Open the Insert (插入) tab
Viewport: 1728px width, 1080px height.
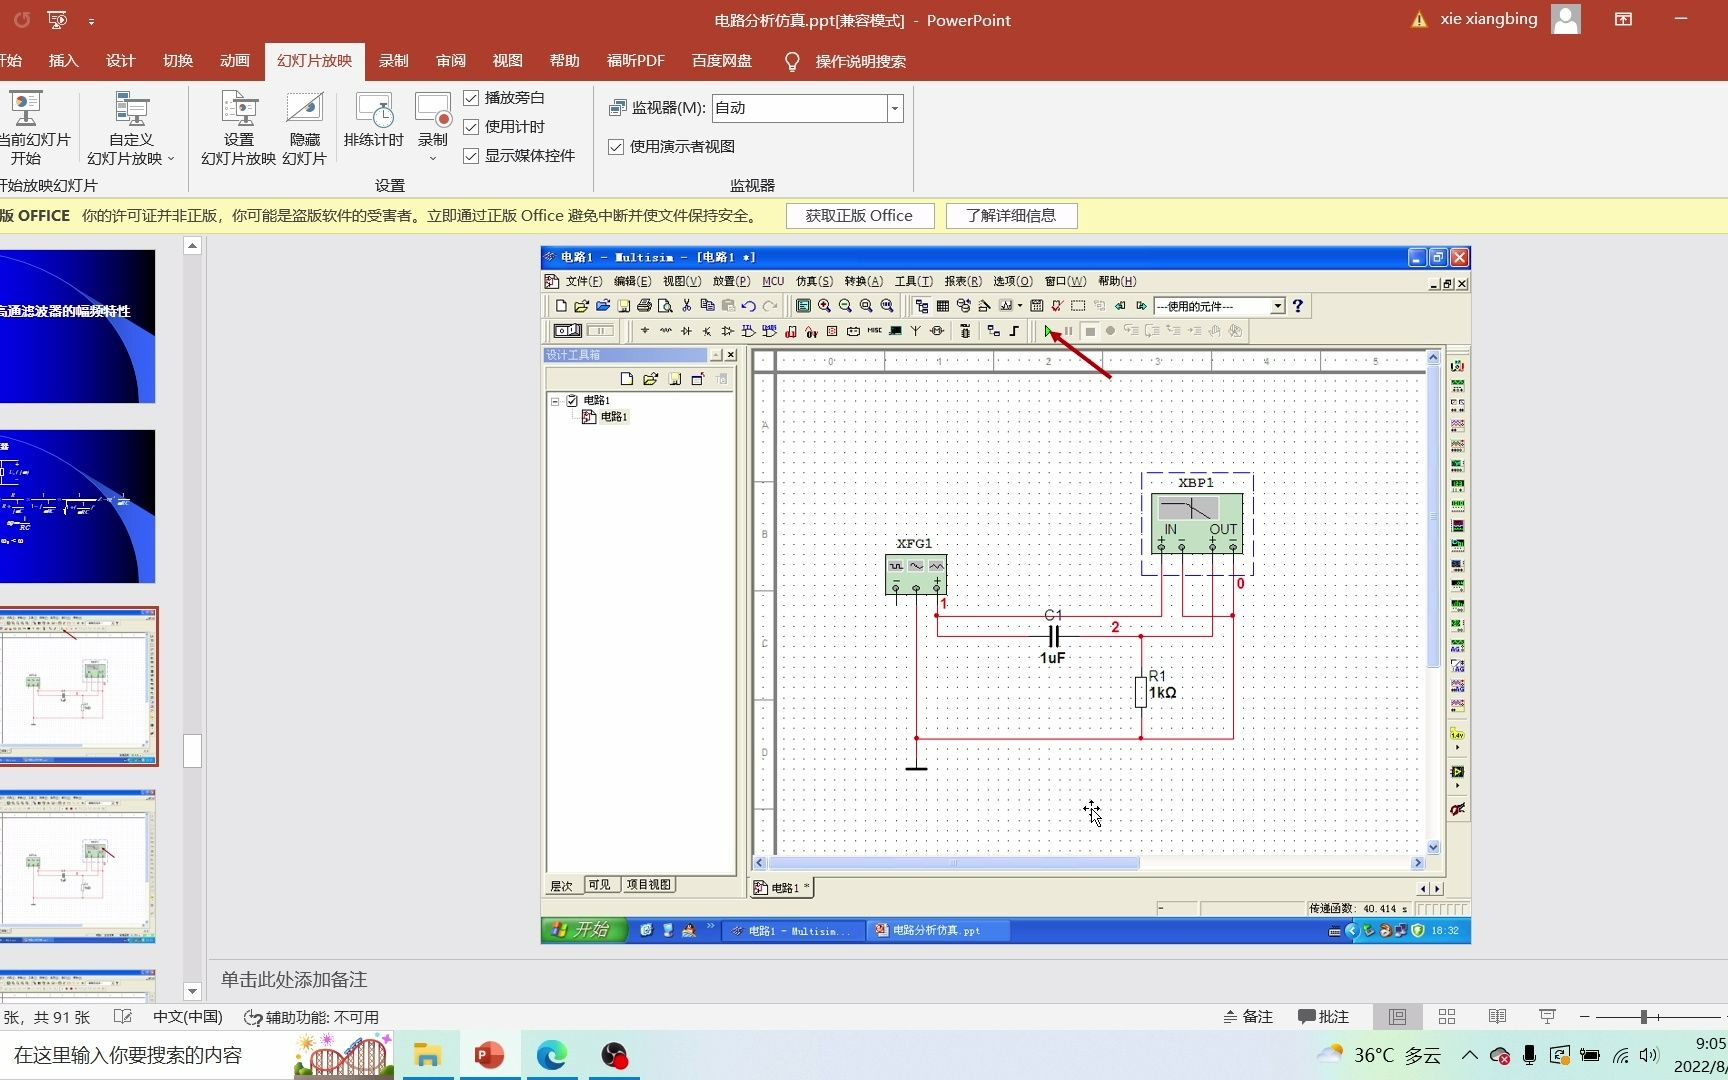click(x=63, y=61)
